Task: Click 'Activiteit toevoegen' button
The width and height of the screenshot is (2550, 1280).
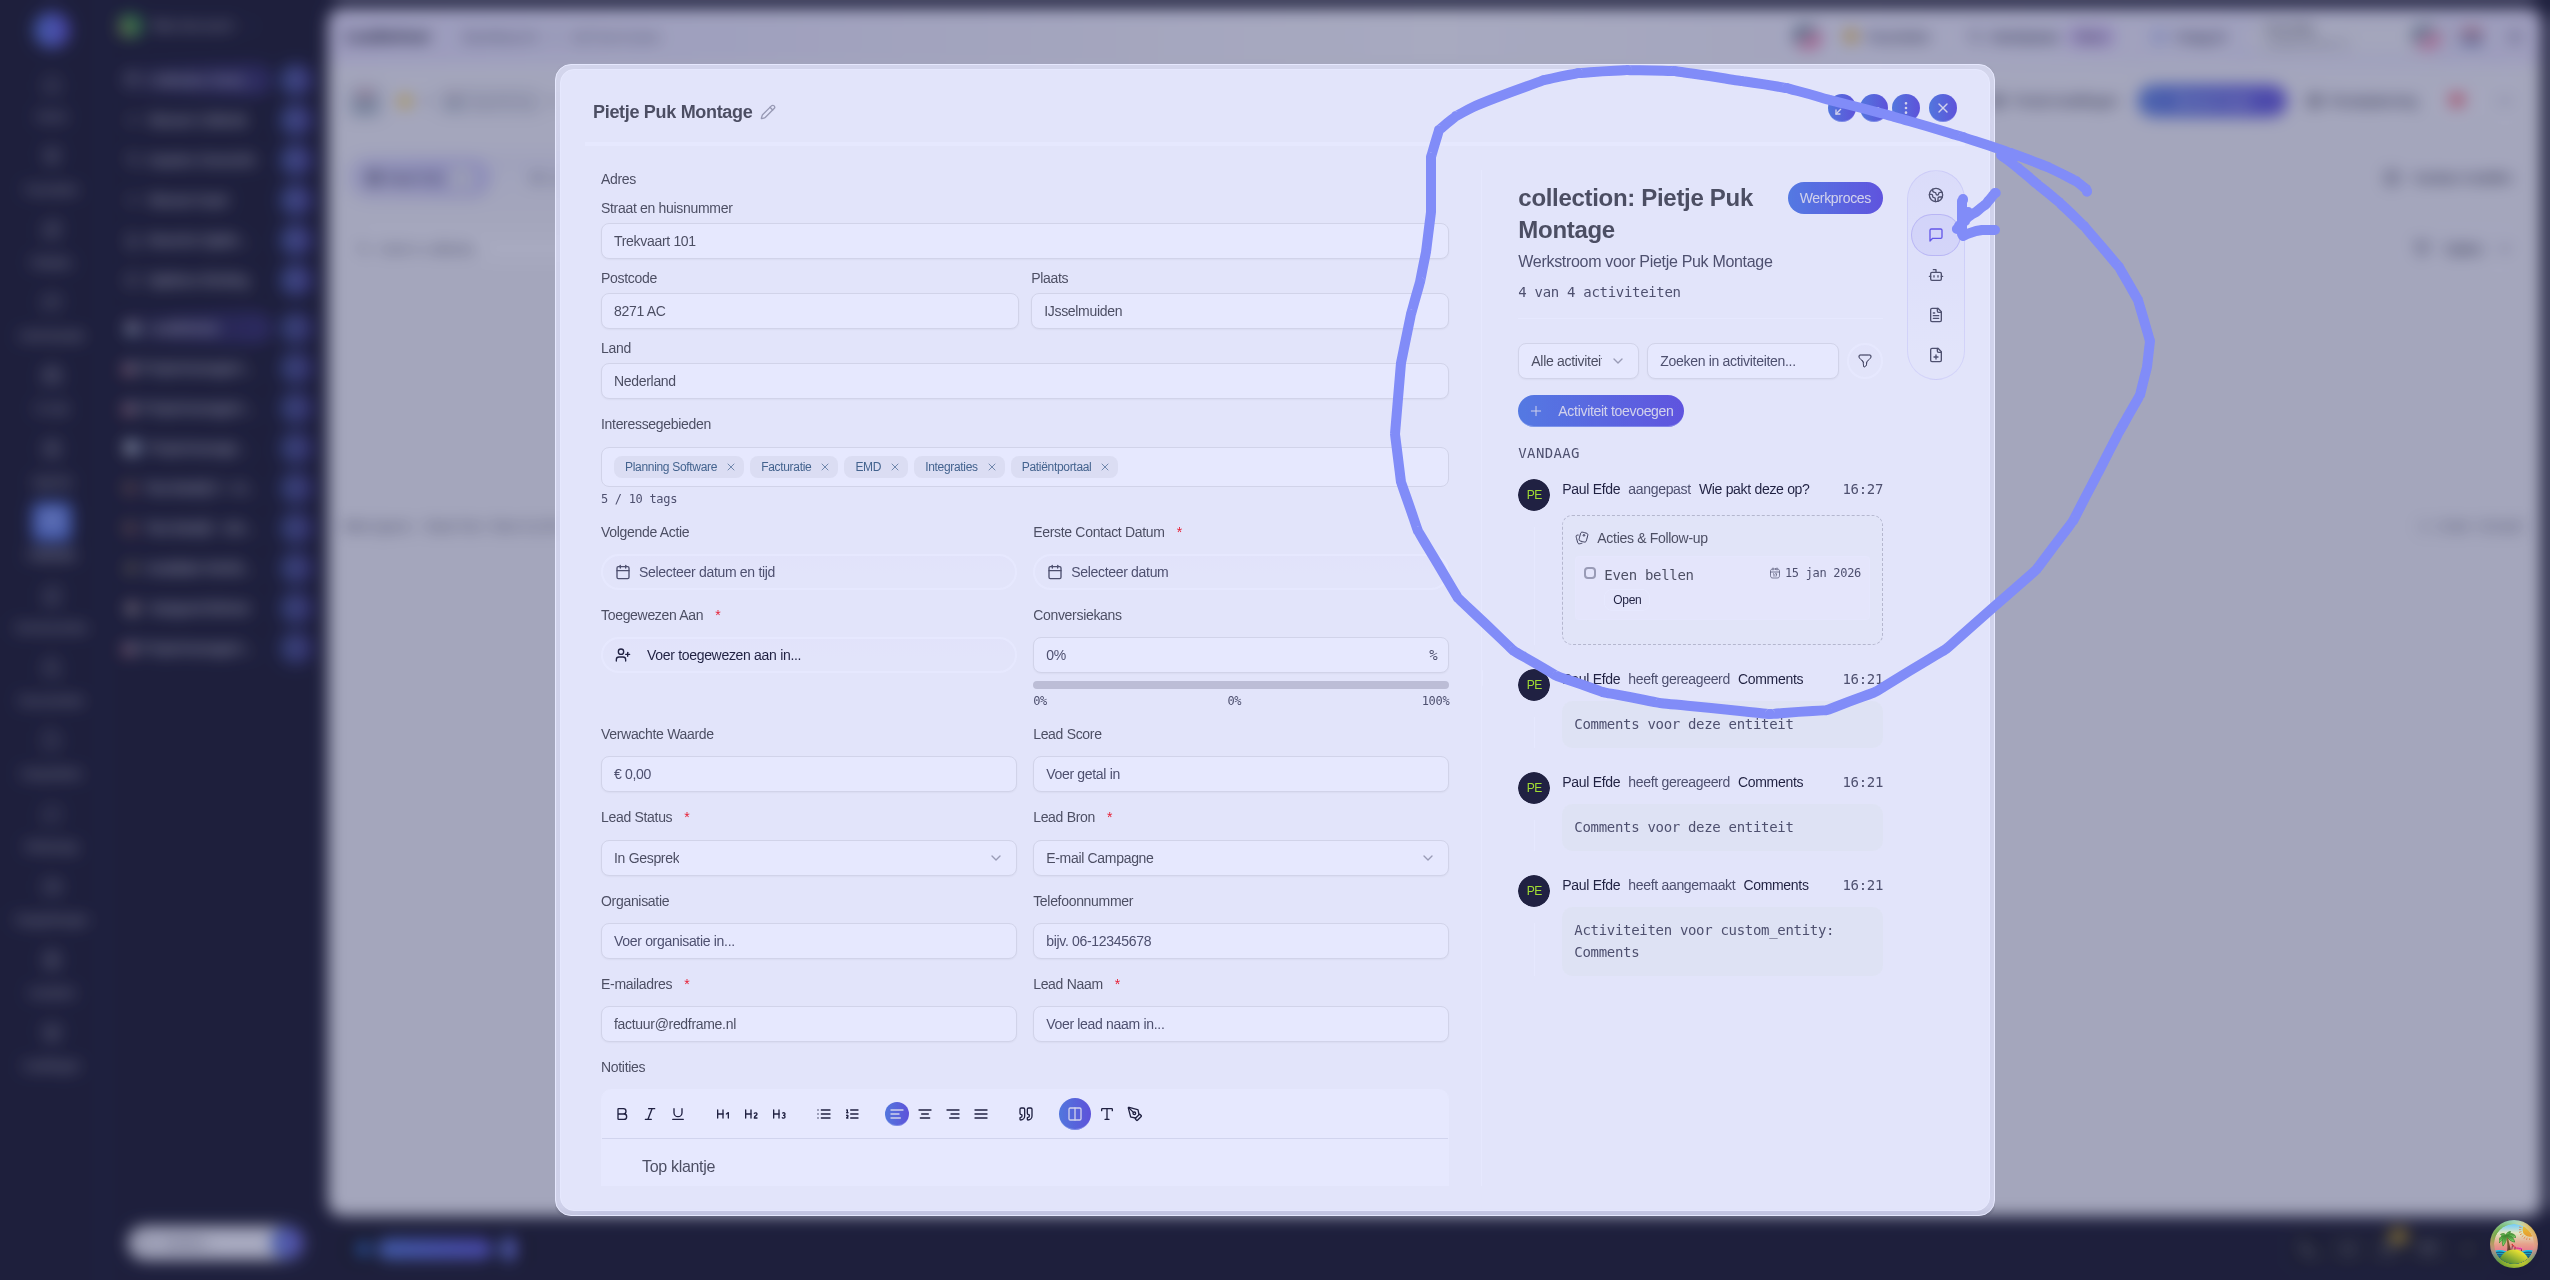Action: [1600, 411]
